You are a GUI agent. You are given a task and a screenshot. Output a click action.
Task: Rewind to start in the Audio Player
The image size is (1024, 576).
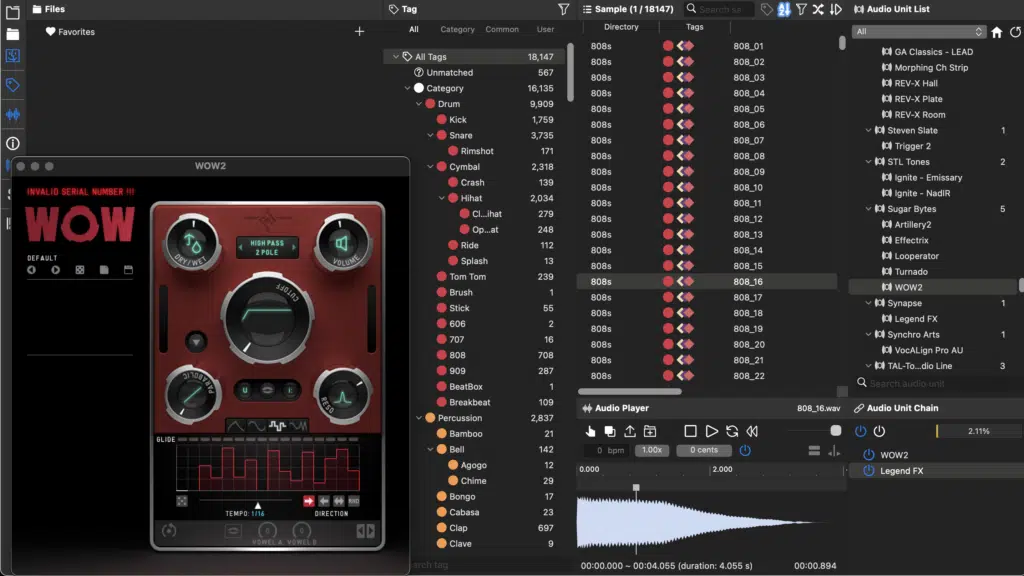click(752, 431)
